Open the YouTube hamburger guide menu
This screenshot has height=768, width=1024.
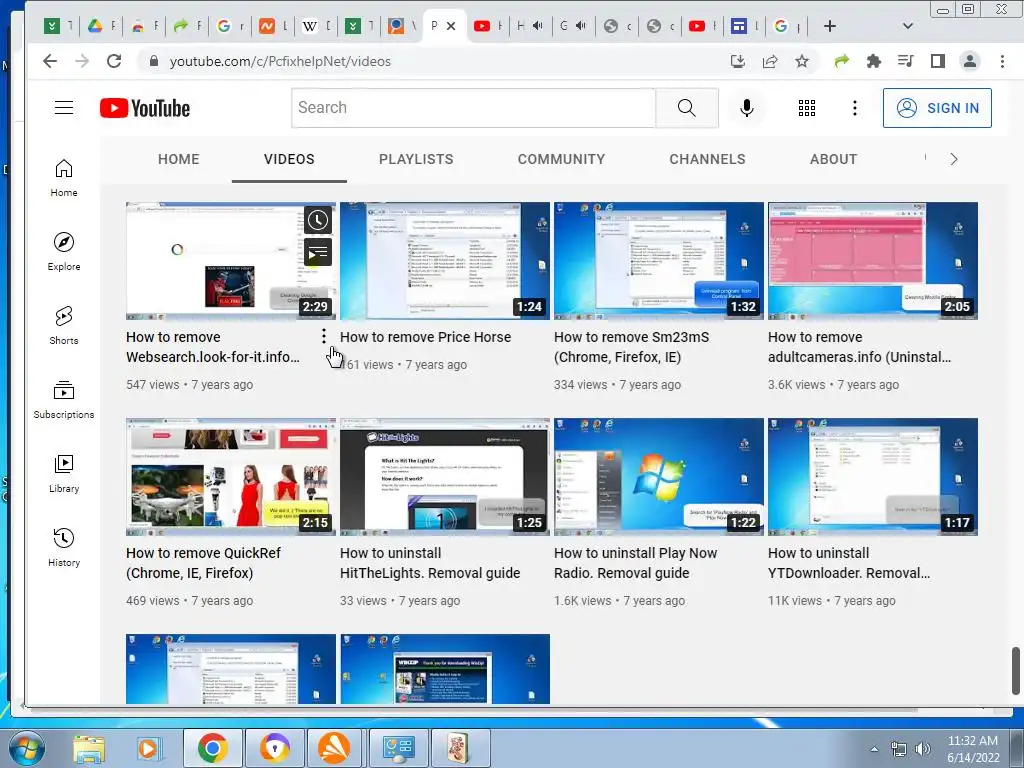64,108
